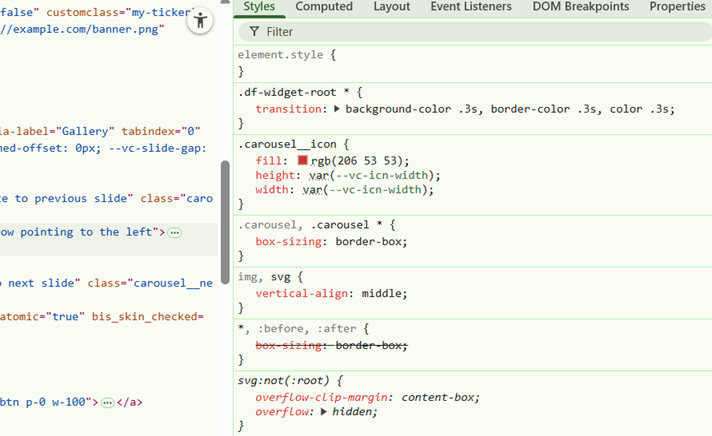Switch to the Computed tab
This screenshot has height=436, width=712.
tap(324, 7)
